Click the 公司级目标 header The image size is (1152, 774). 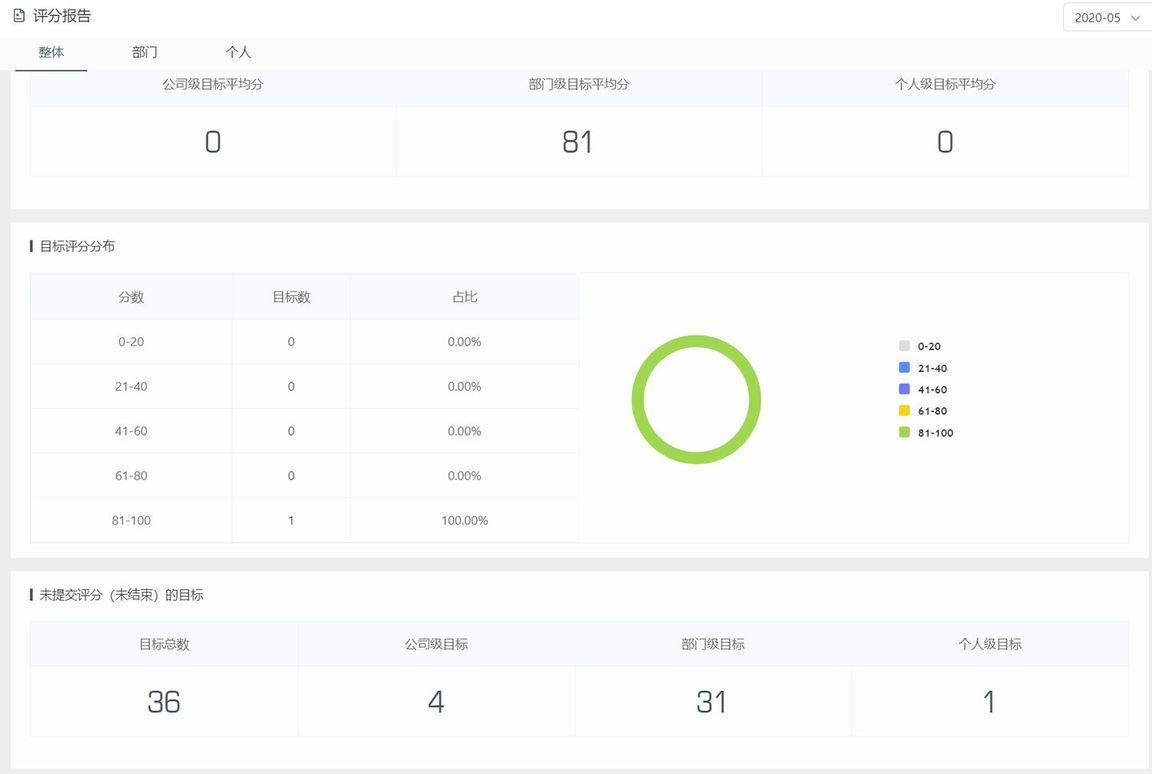436,644
